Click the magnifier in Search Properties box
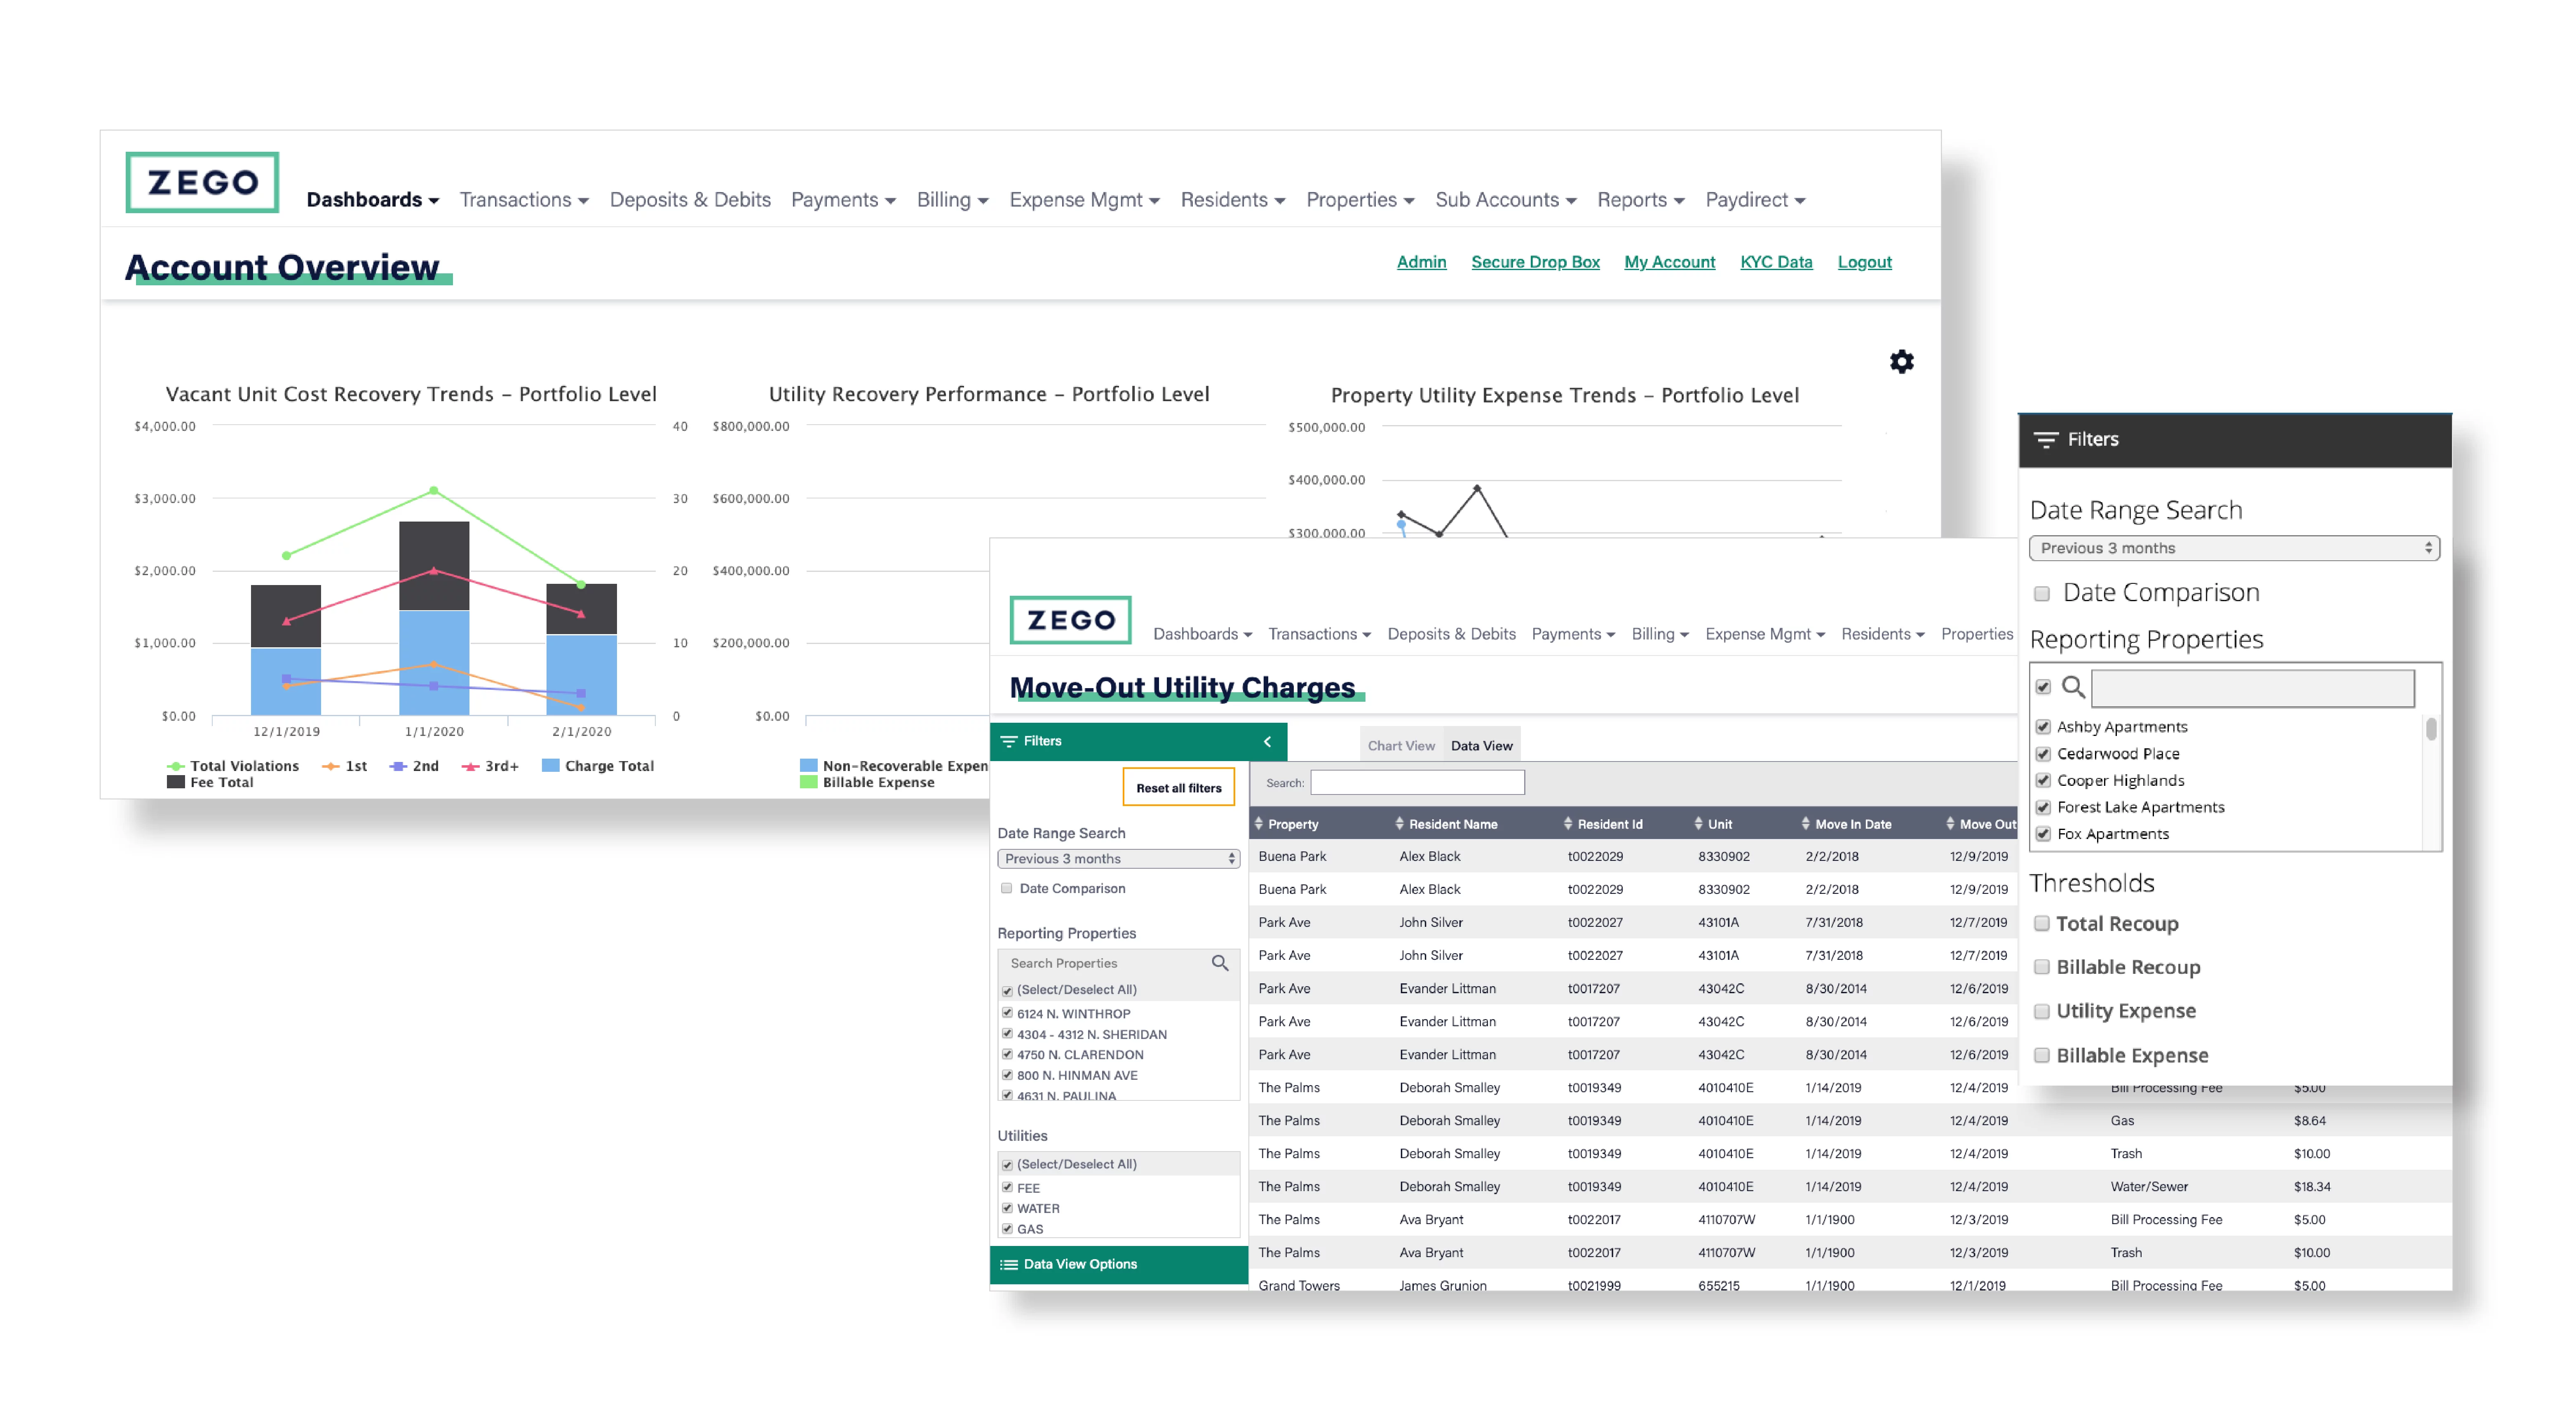The image size is (2576, 1415). pyautogui.click(x=1219, y=963)
